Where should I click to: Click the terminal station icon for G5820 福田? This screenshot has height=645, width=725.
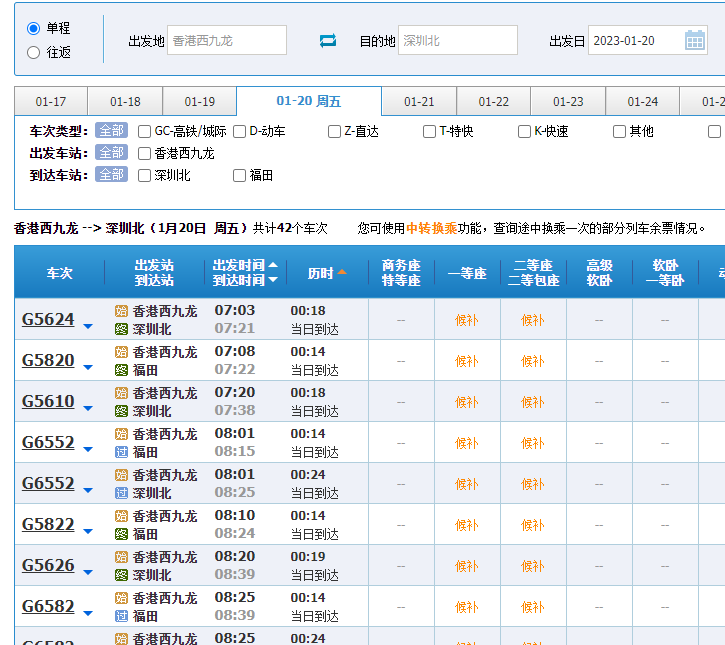click(122, 370)
